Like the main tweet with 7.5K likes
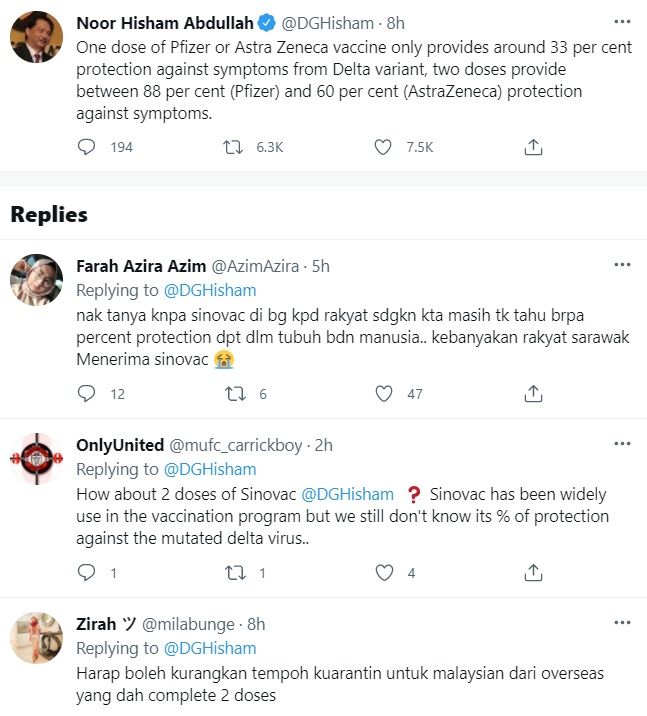The image size is (647, 716). pyautogui.click(x=382, y=147)
